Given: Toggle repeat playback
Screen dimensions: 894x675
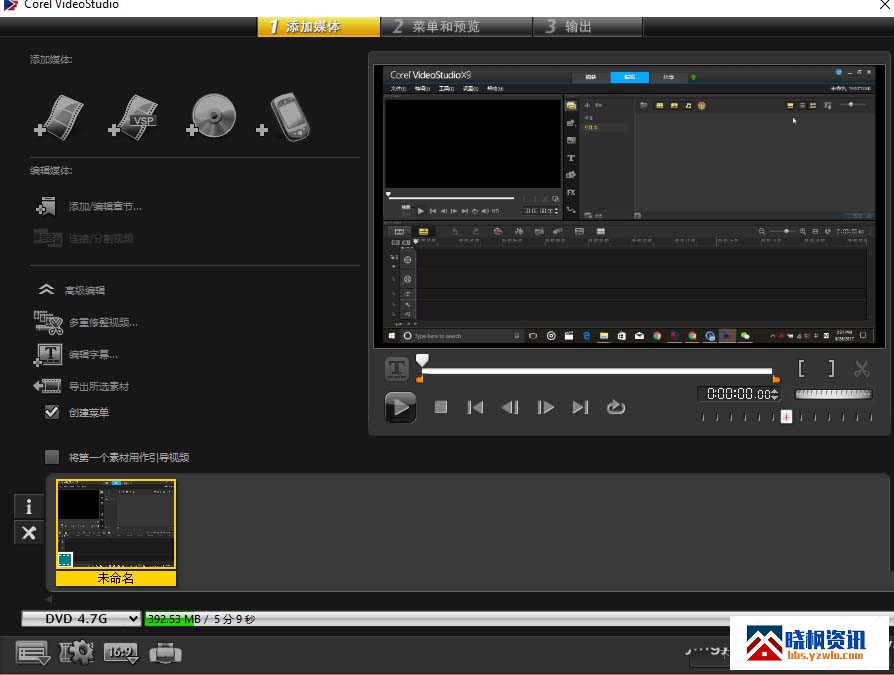Looking at the screenshot, I should (x=616, y=407).
